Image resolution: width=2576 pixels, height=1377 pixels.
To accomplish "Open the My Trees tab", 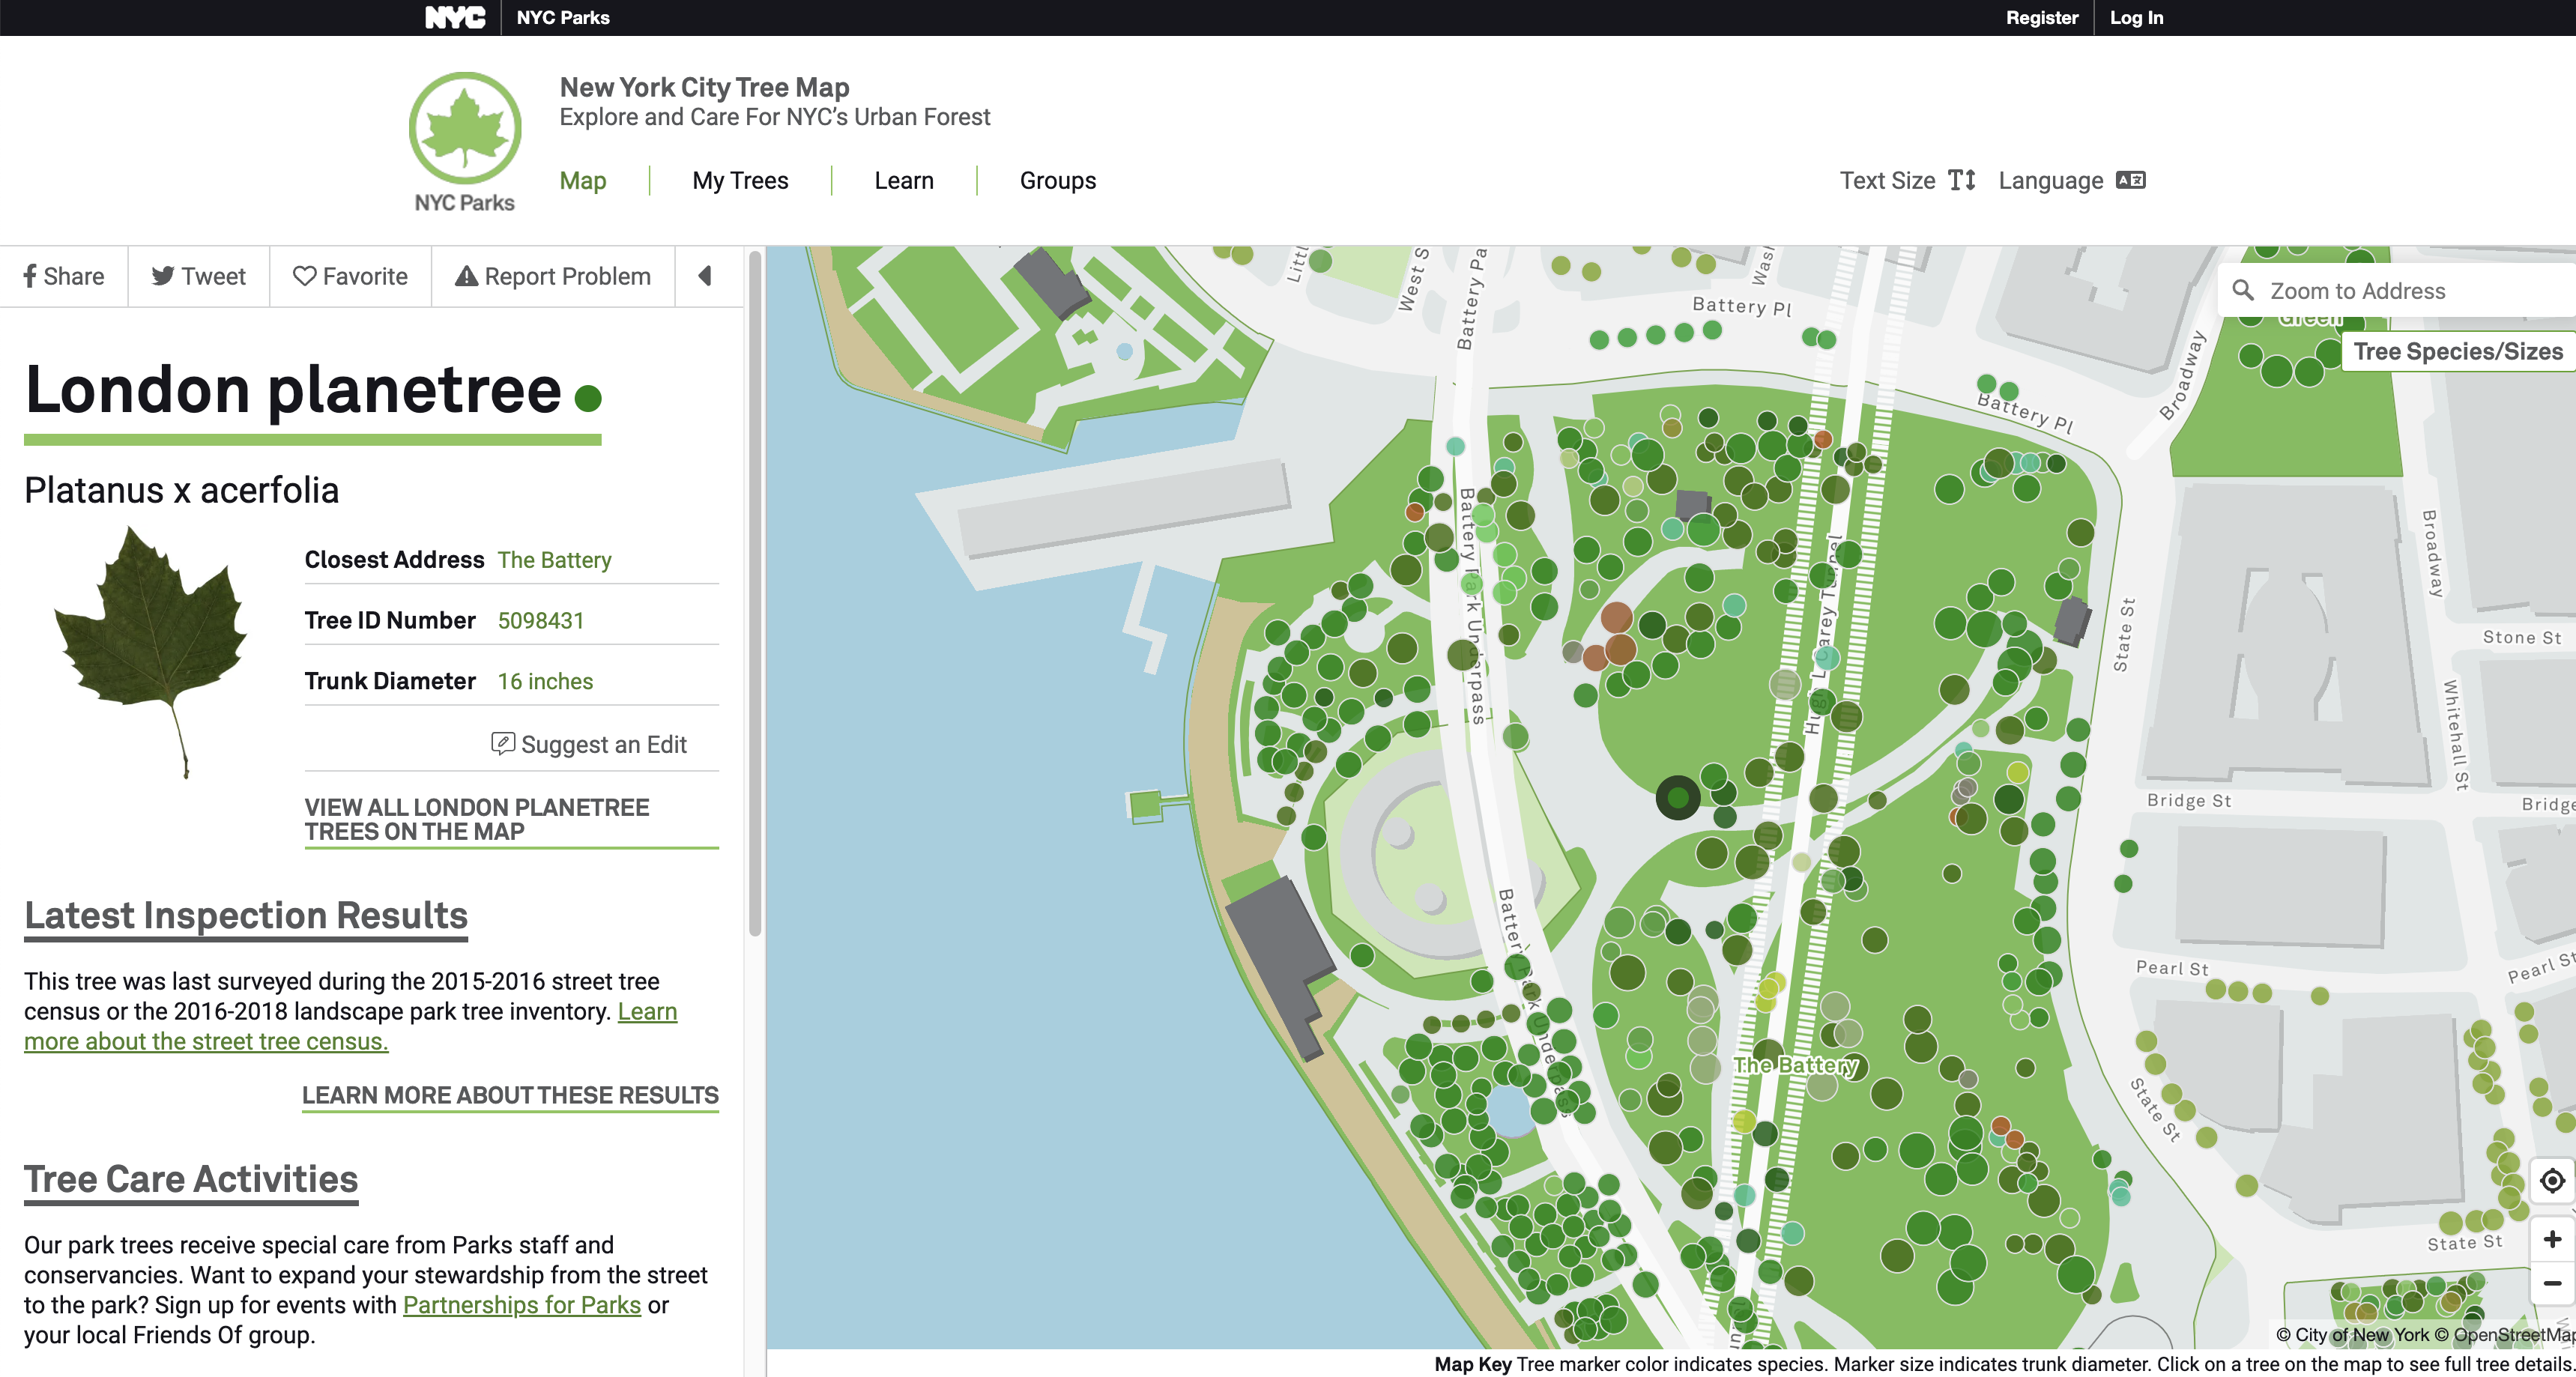I will click(x=740, y=180).
